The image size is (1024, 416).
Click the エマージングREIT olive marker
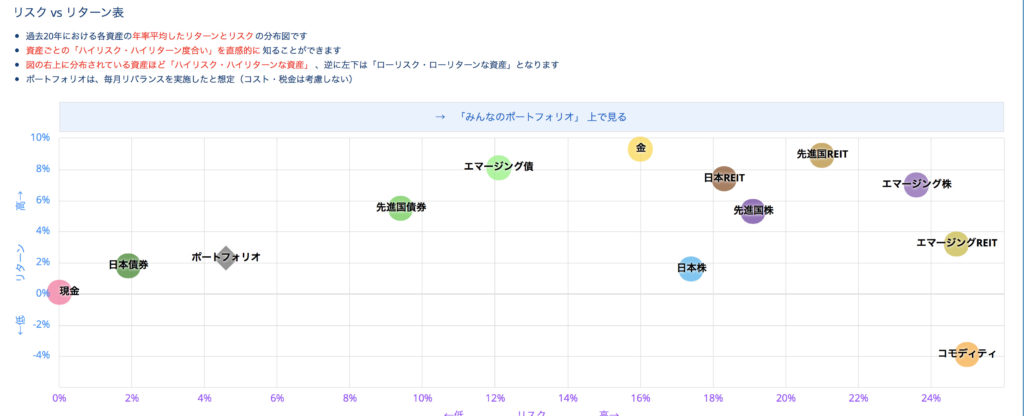[956, 244]
